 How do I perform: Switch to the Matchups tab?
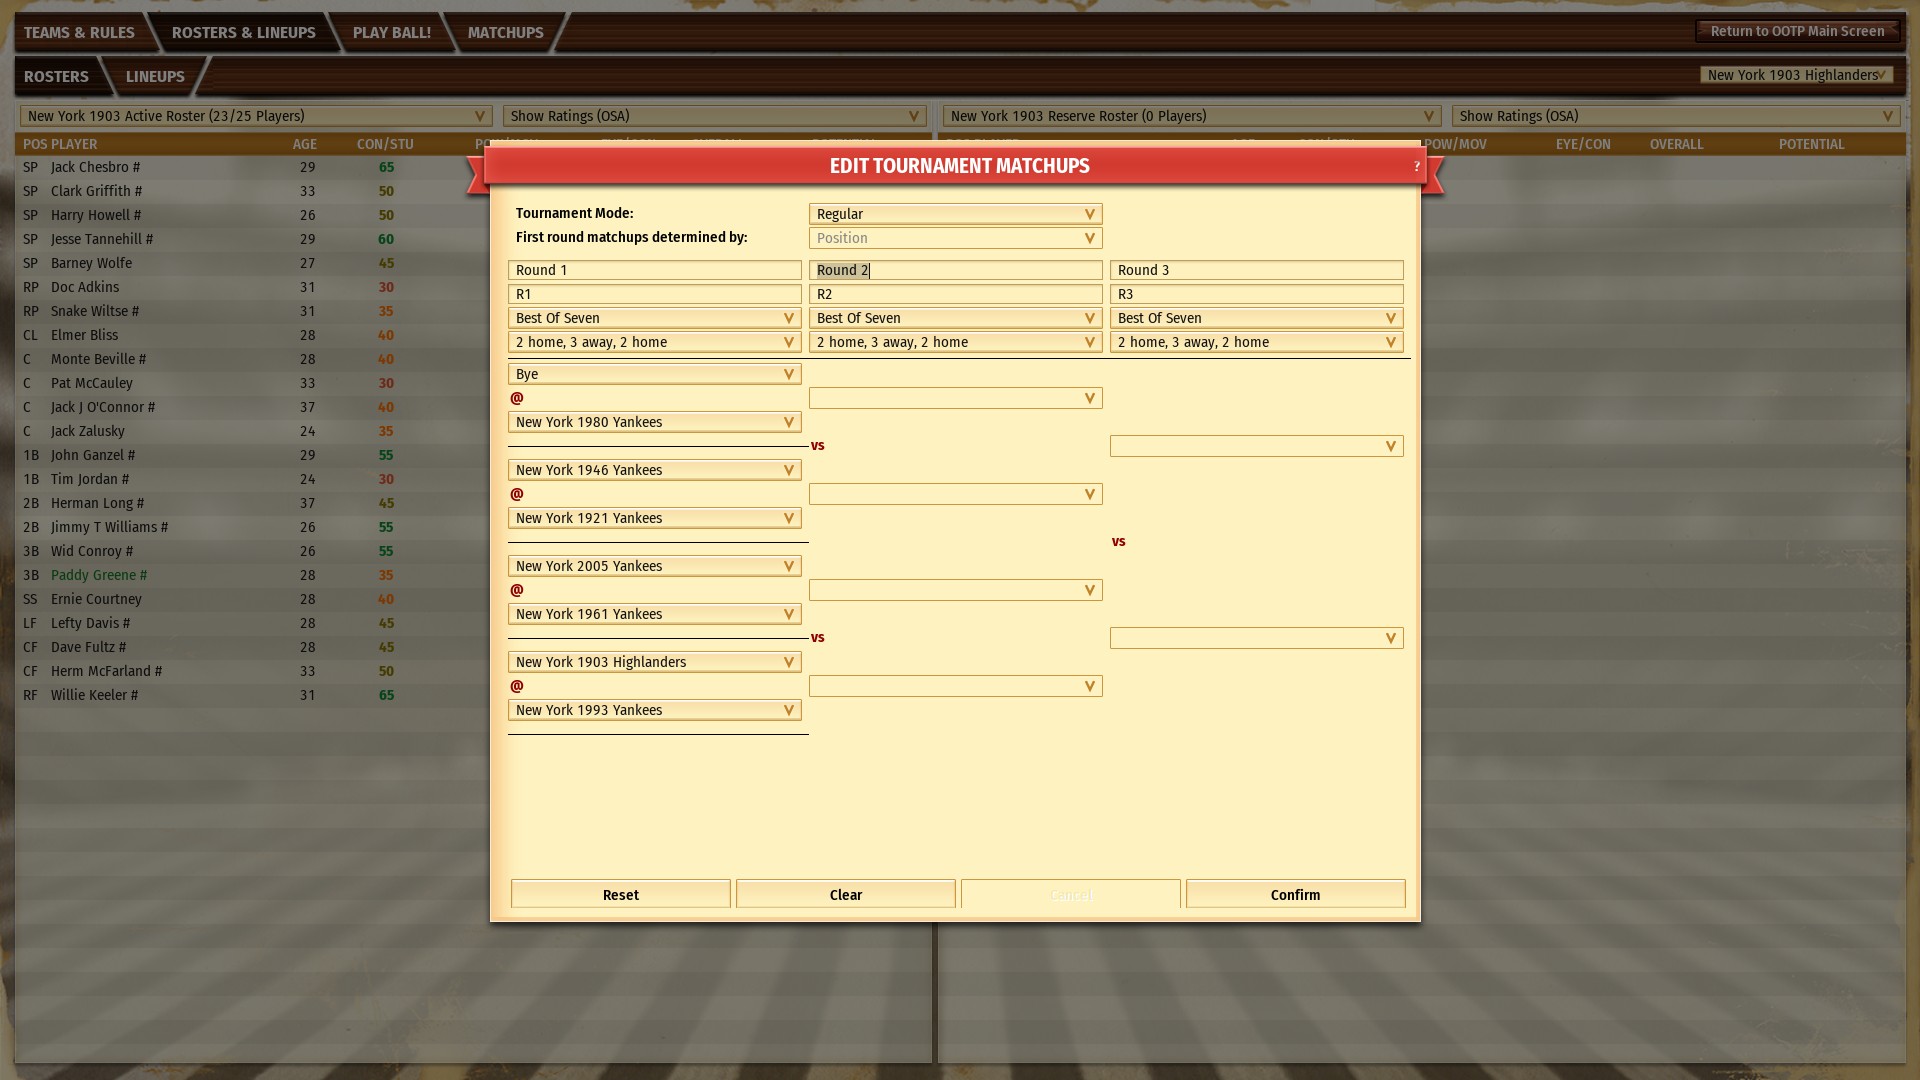tap(505, 33)
